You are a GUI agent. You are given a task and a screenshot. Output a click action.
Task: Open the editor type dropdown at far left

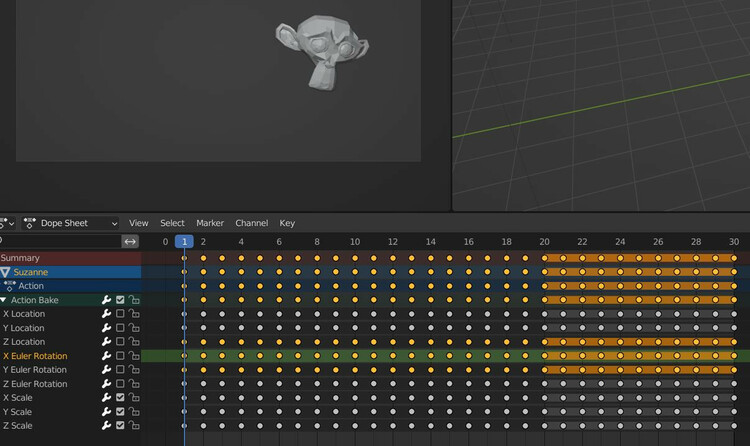(x=7, y=223)
